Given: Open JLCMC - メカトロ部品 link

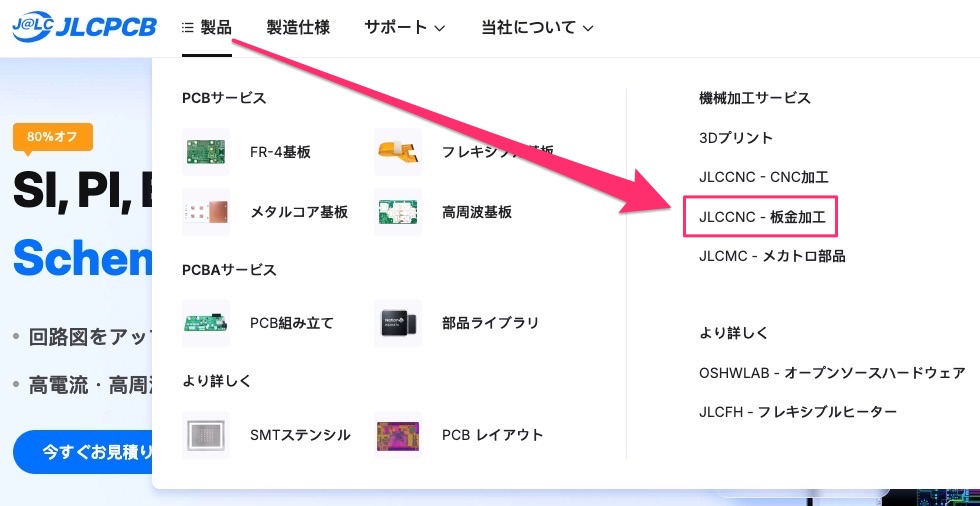Looking at the screenshot, I should [x=772, y=256].
